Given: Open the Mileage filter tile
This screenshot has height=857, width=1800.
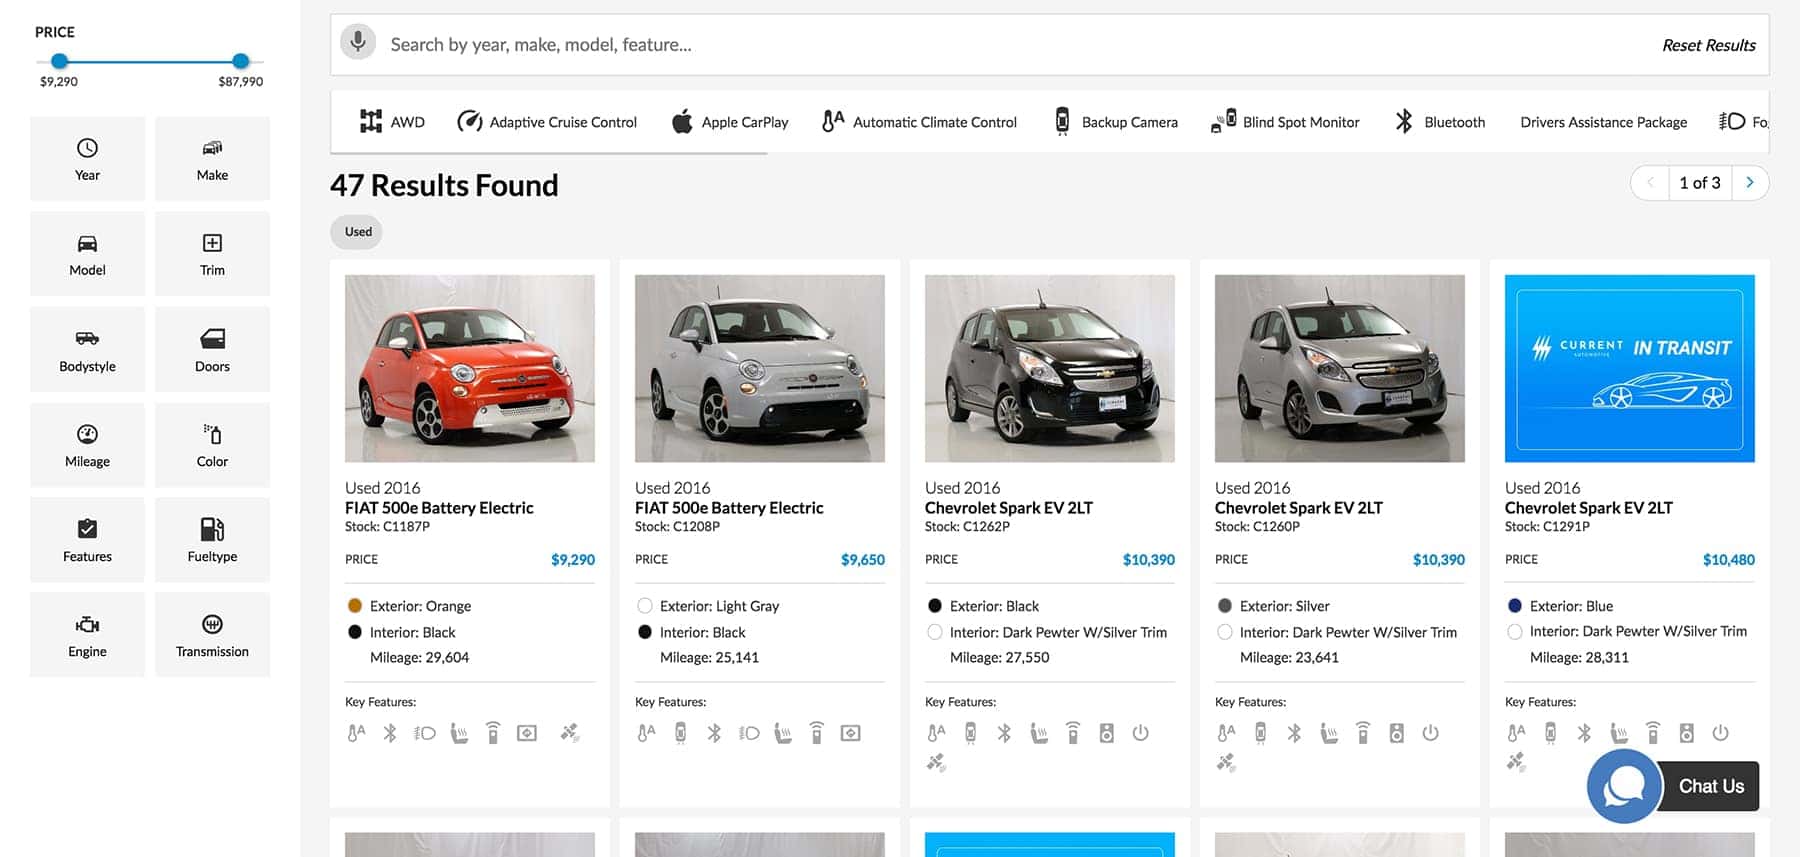Looking at the screenshot, I should (87, 445).
